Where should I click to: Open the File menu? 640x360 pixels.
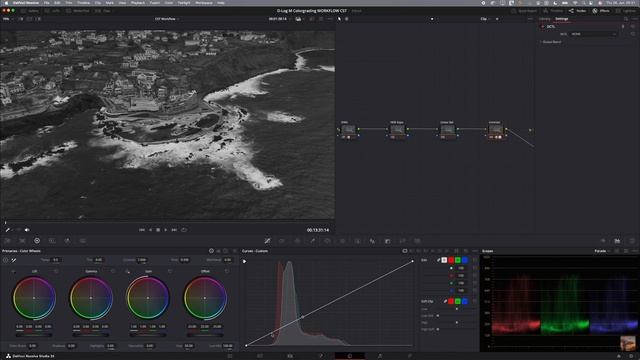click(47, 3)
